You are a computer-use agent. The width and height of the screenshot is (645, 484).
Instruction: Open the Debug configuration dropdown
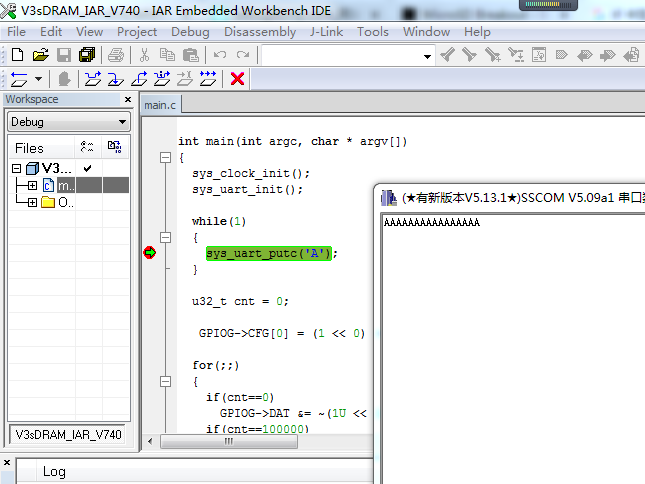[x=68, y=122]
